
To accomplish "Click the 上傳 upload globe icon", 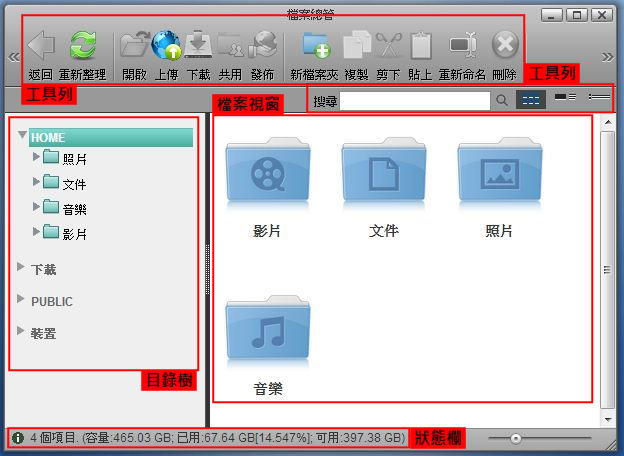I will (x=166, y=46).
